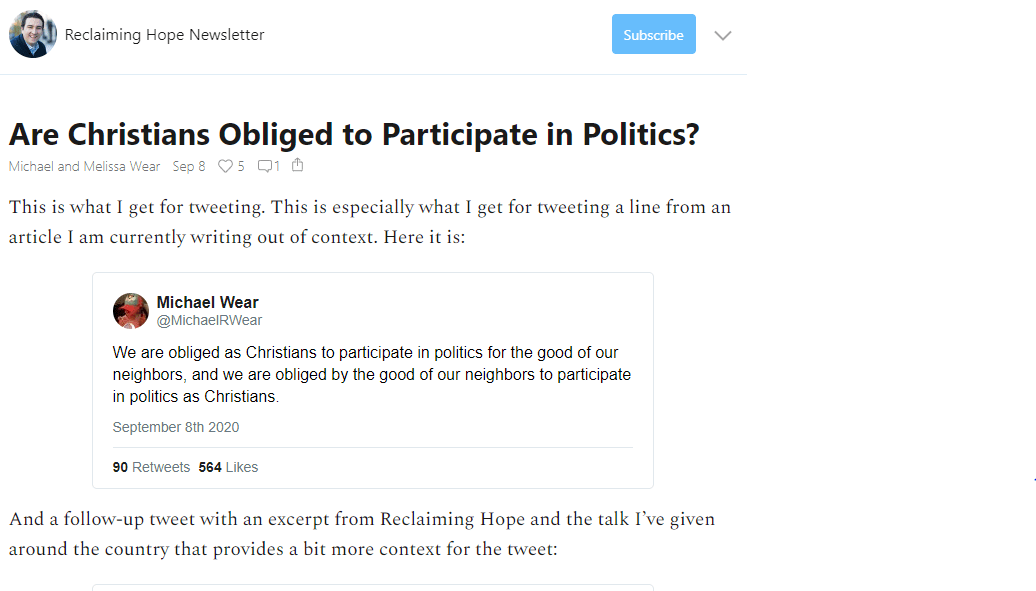Screen dimensions: 1036x591
Task: Click the article's comment count number
Action: pos(276,166)
